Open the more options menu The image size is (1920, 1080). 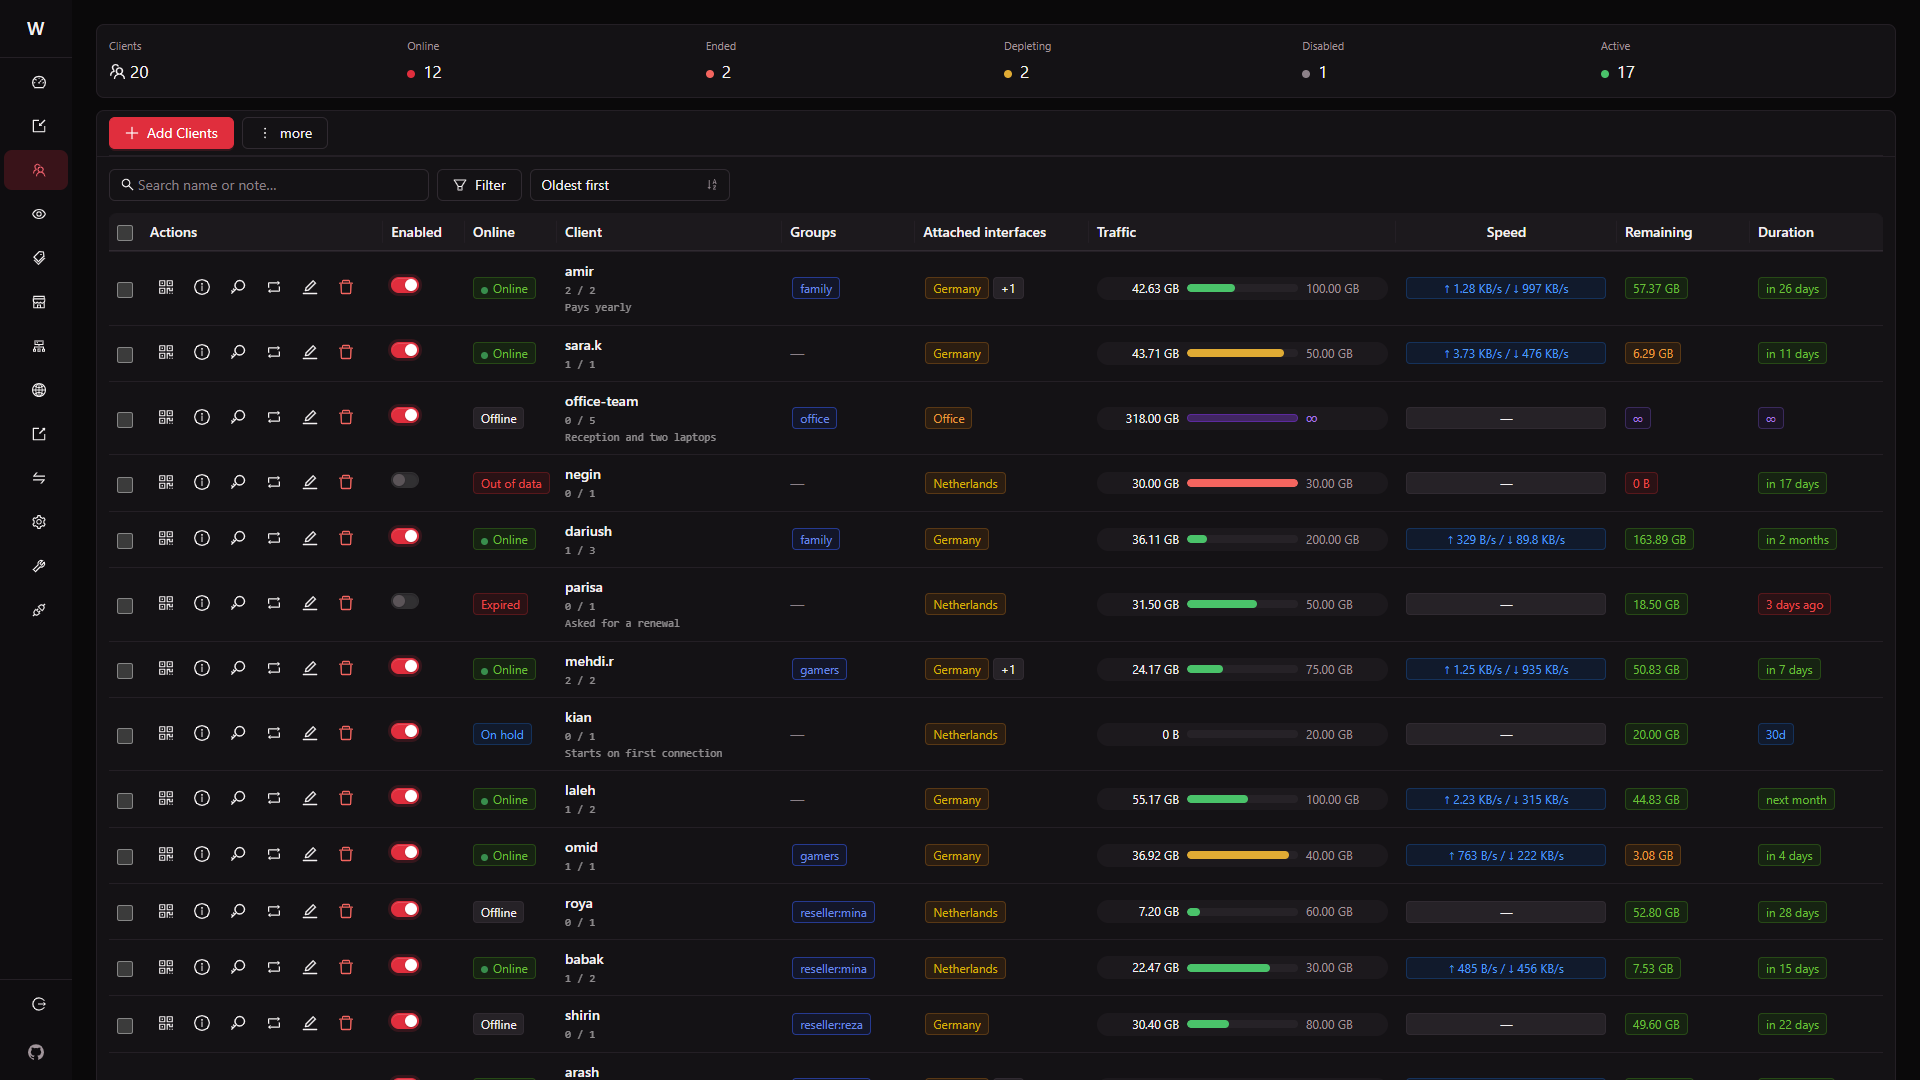[285, 133]
